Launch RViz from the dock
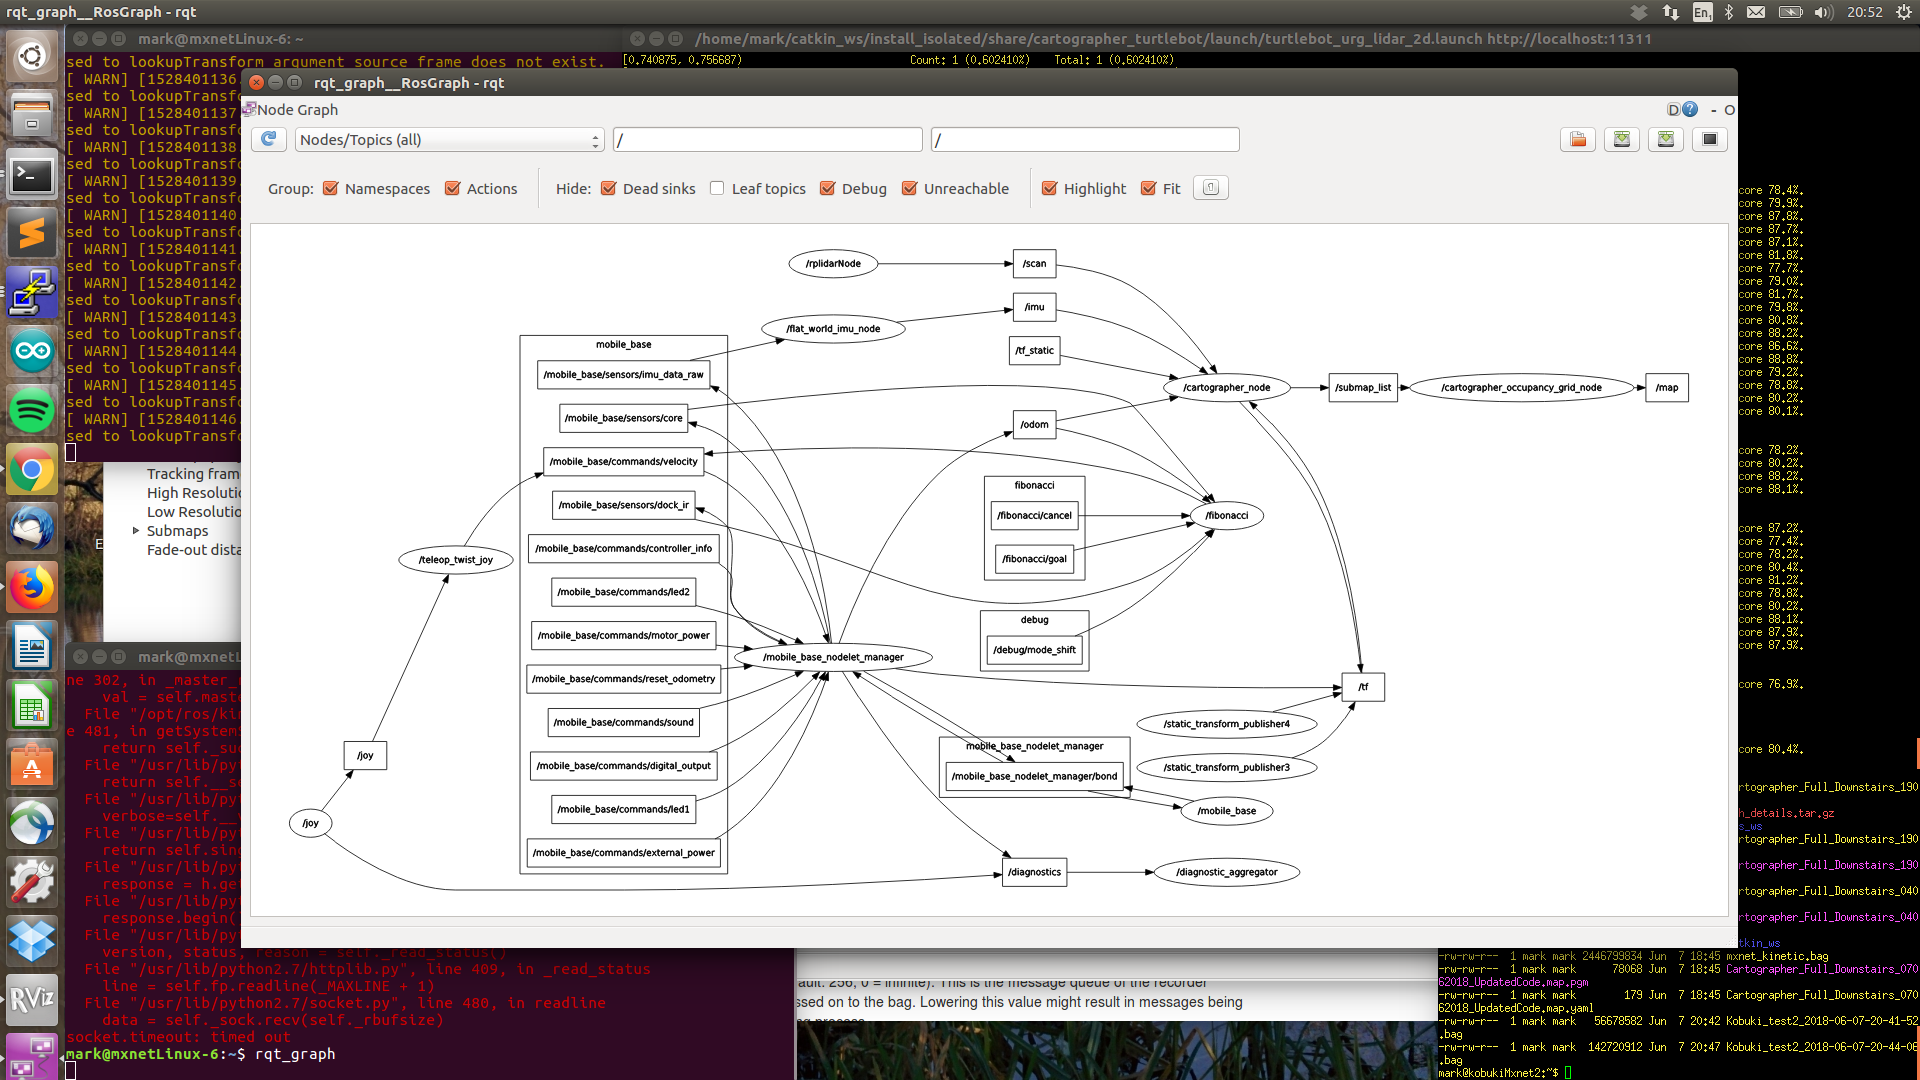1920x1080 pixels. point(31,999)
